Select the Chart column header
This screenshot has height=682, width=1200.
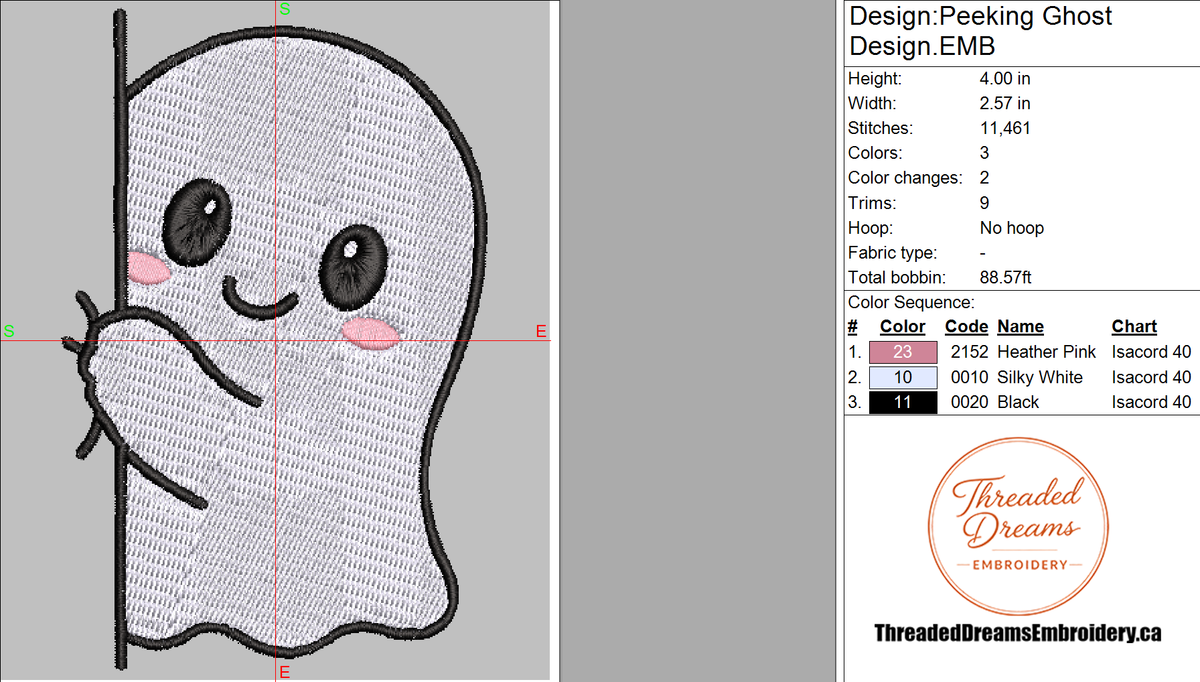(x=1134, y=327)
